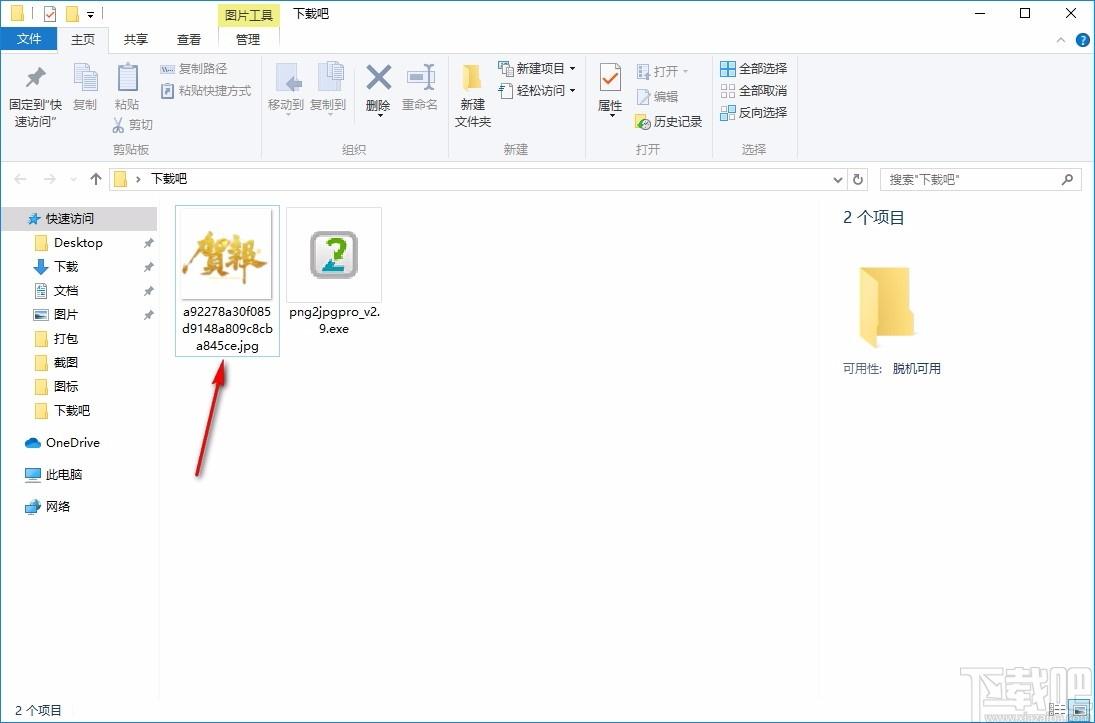The width and height of the screenshot is (1095, 723).
Task: Open 文档 in navigation pane
Action: [x=66, y=291]
